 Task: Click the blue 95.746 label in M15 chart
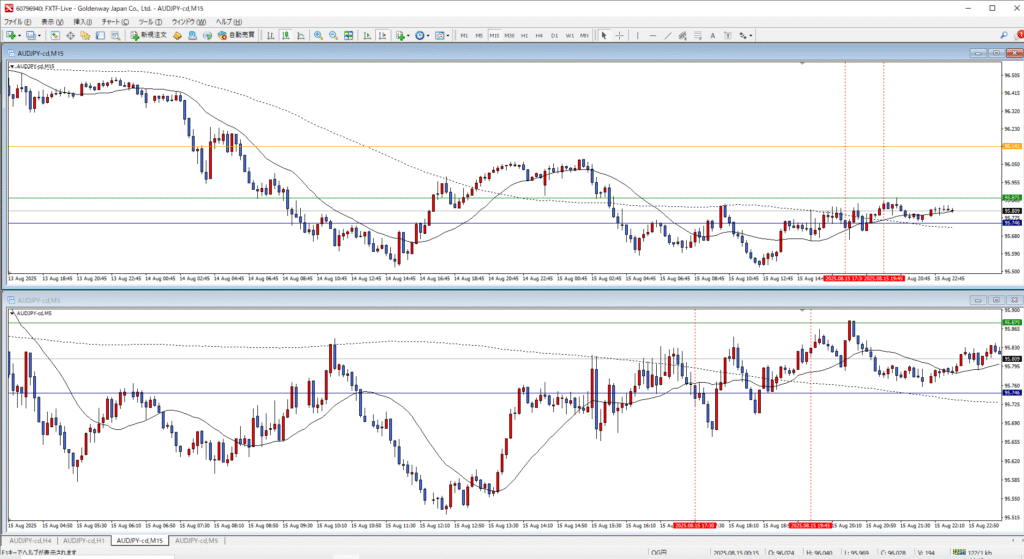pos(1012,223)
